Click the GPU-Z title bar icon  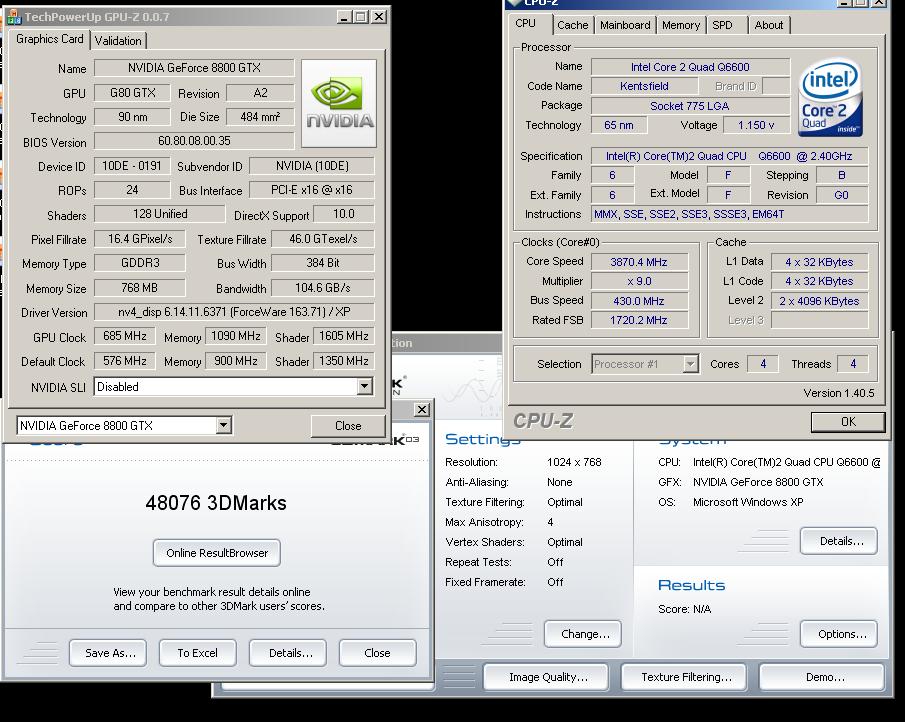(14, 17)
